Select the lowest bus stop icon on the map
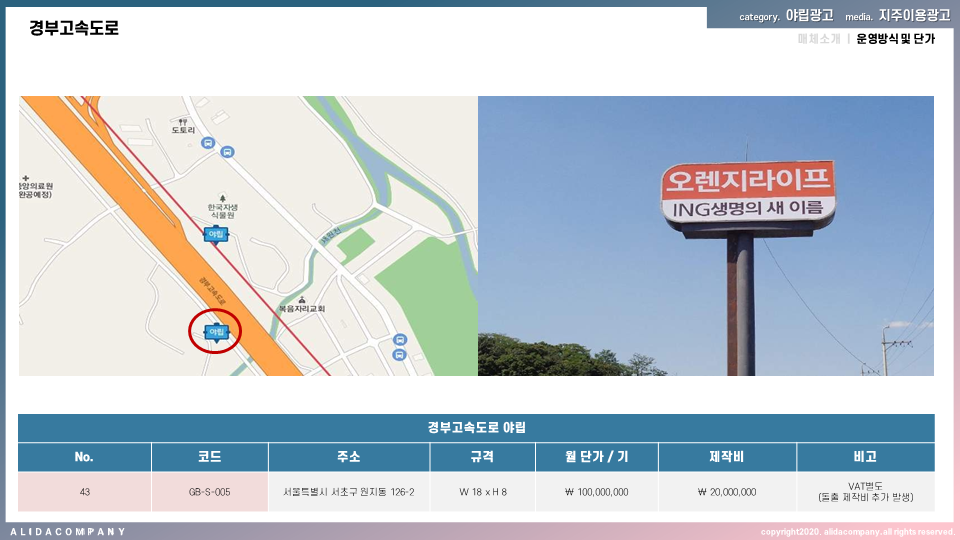 (x=399, y=354)
